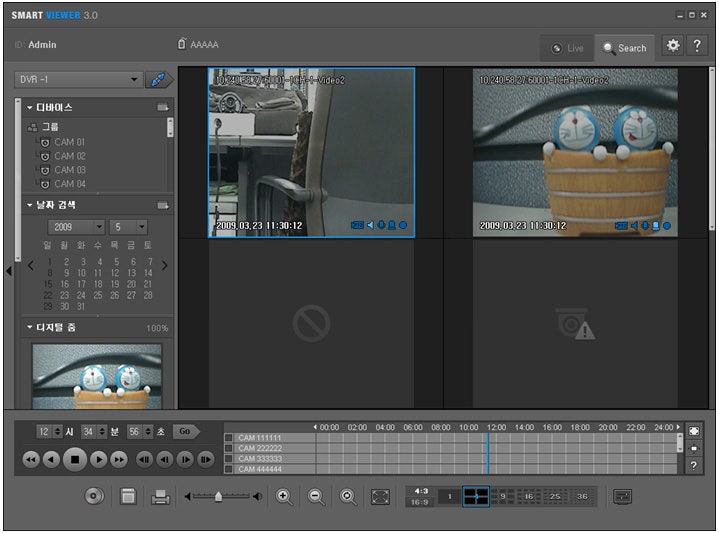This screenshot has height=533, width=719.
Task: Click the connect icon beside DVR -1
Action: [159, 80]
